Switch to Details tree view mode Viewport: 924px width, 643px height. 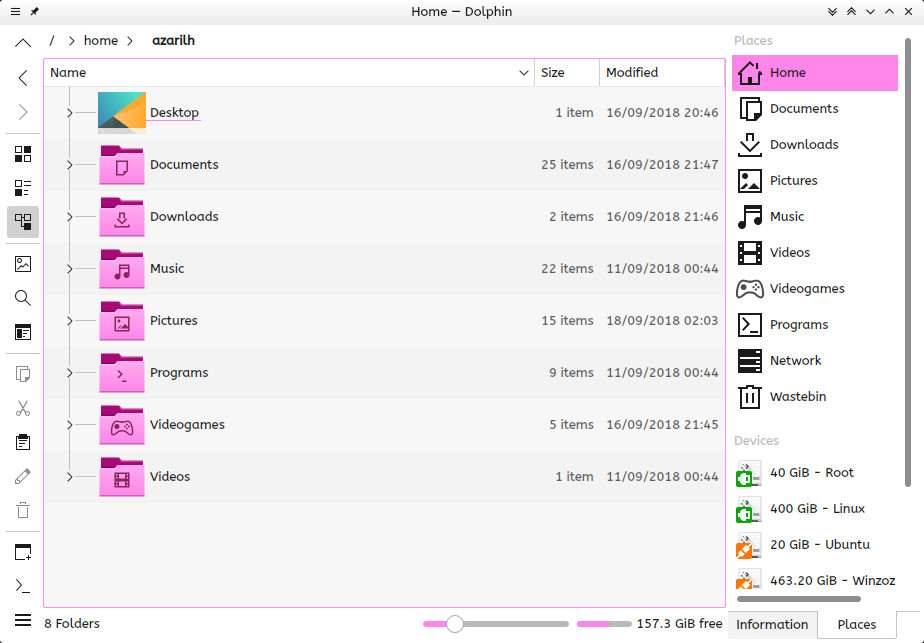click(23, 222)
